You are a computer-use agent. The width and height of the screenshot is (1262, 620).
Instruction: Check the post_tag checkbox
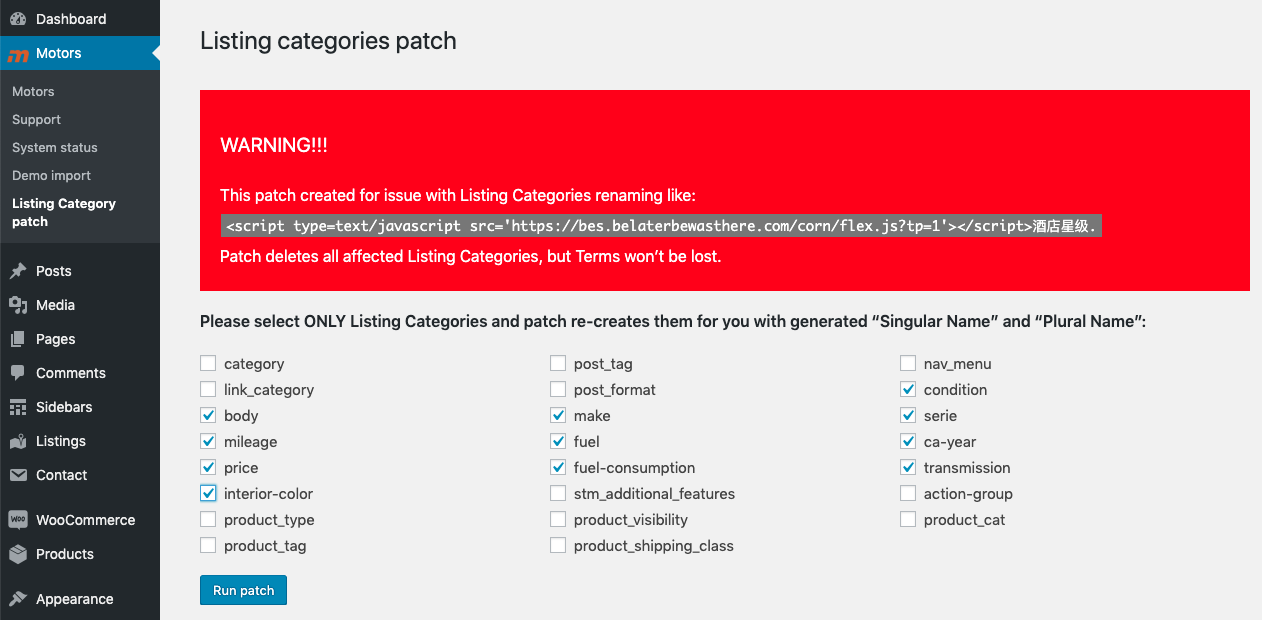(558, 363)
